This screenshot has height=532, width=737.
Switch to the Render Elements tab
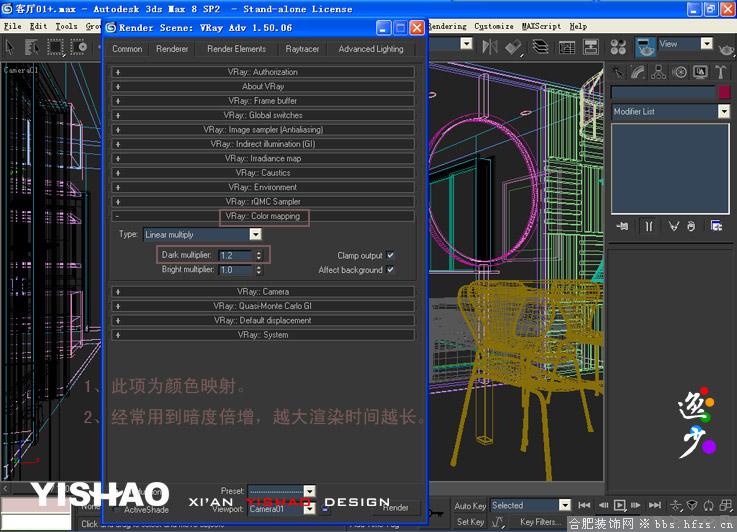[x=236, y=49]
